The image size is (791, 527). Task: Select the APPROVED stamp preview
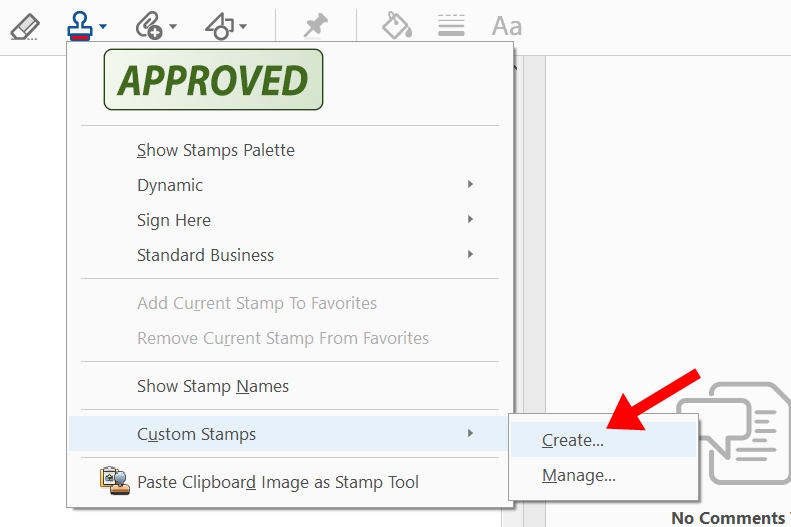[x=214, y=80]
